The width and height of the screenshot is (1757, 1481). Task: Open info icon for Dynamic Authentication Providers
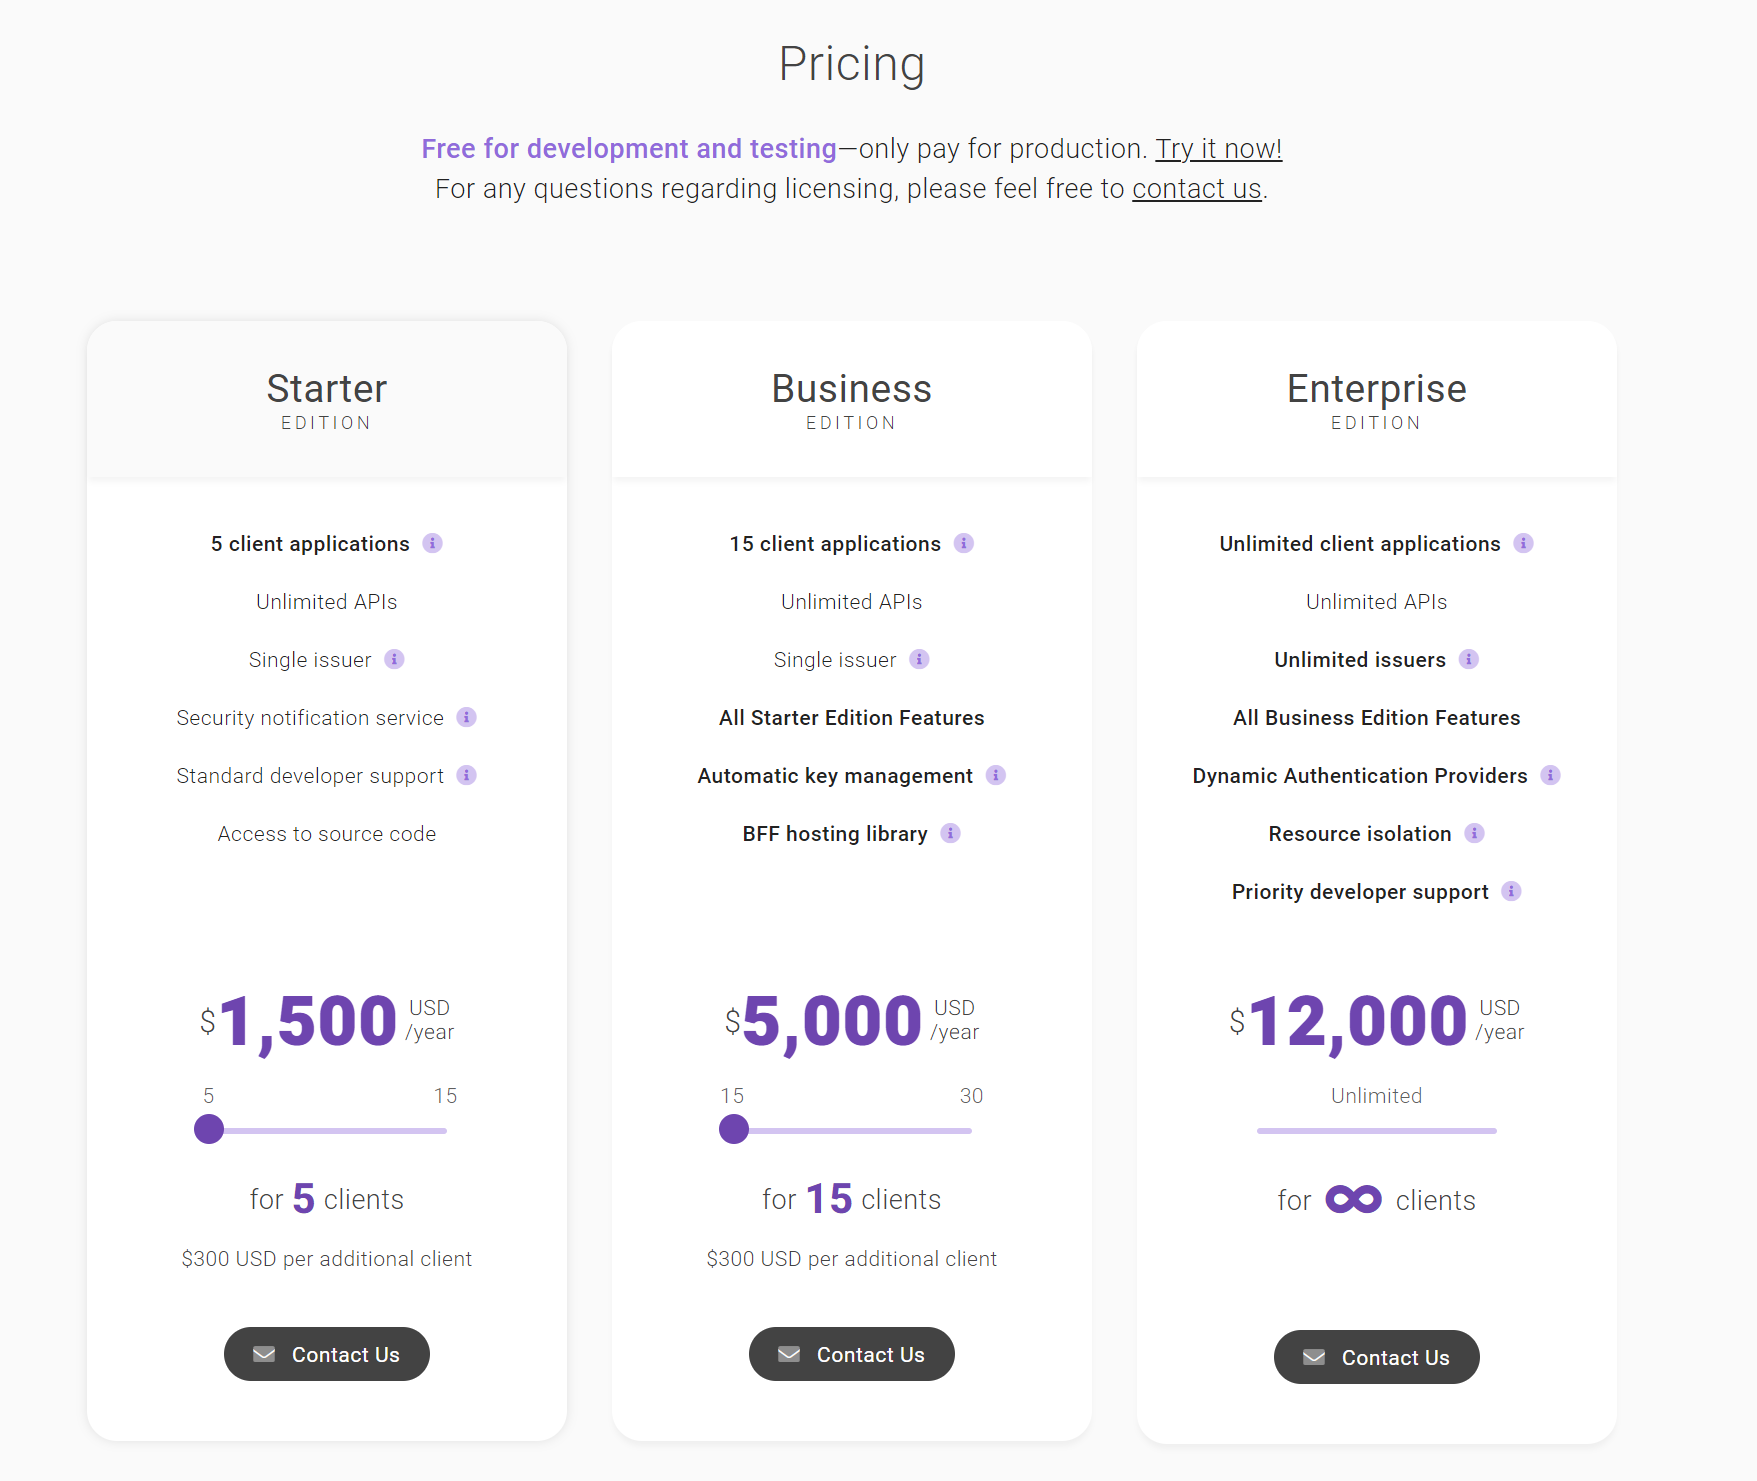[1550, 775]
